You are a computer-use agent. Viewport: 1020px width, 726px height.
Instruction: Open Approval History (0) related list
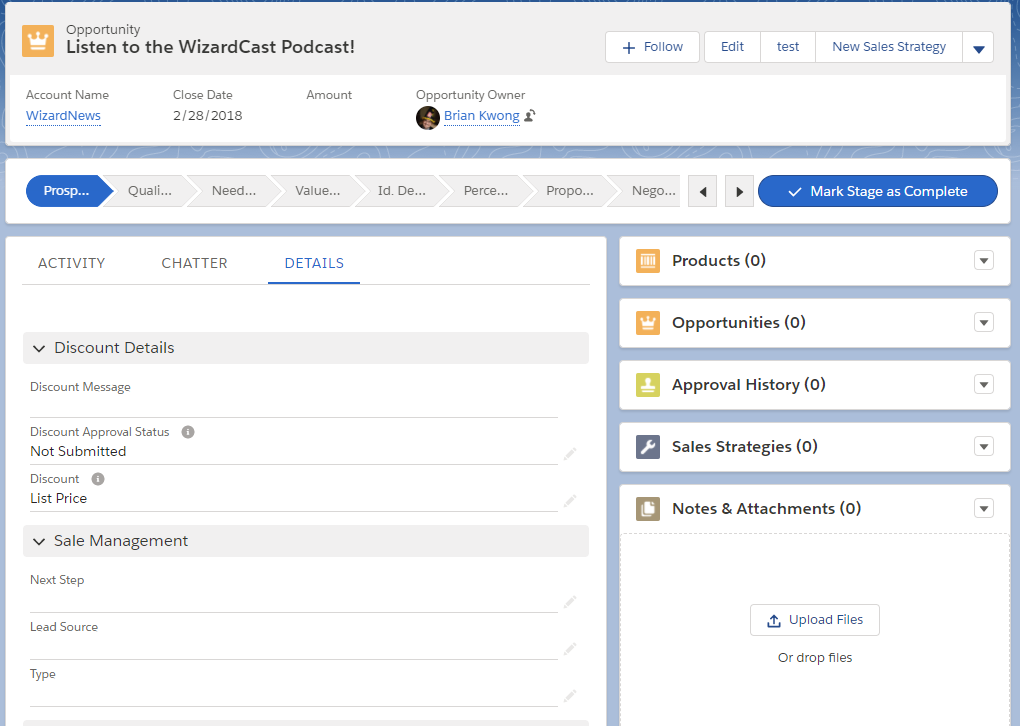click(x=749, y=384)
